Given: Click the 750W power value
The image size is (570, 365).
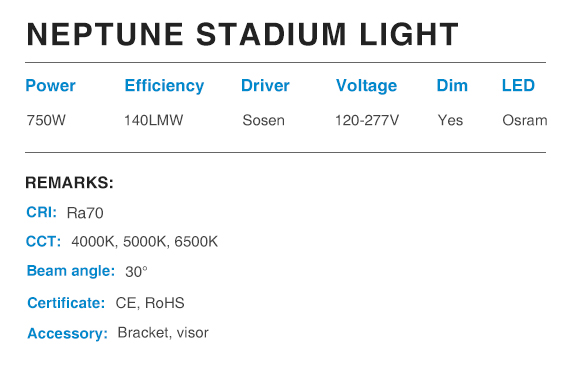Looking at the screenshot, I should coord(46,120).
